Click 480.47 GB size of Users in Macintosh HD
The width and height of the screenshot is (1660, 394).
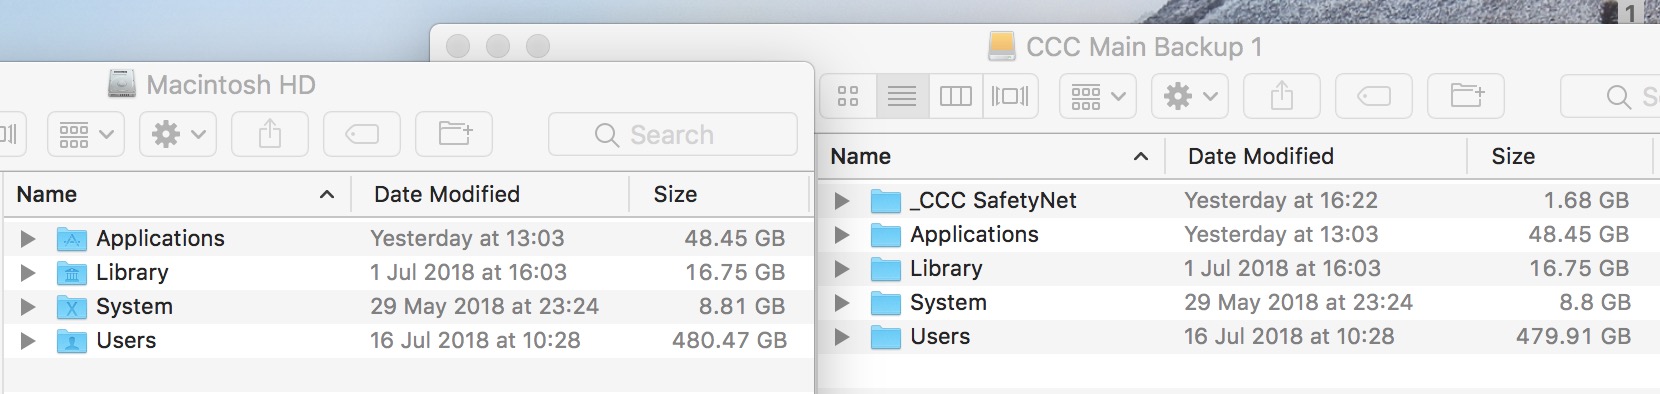point(729,340)
